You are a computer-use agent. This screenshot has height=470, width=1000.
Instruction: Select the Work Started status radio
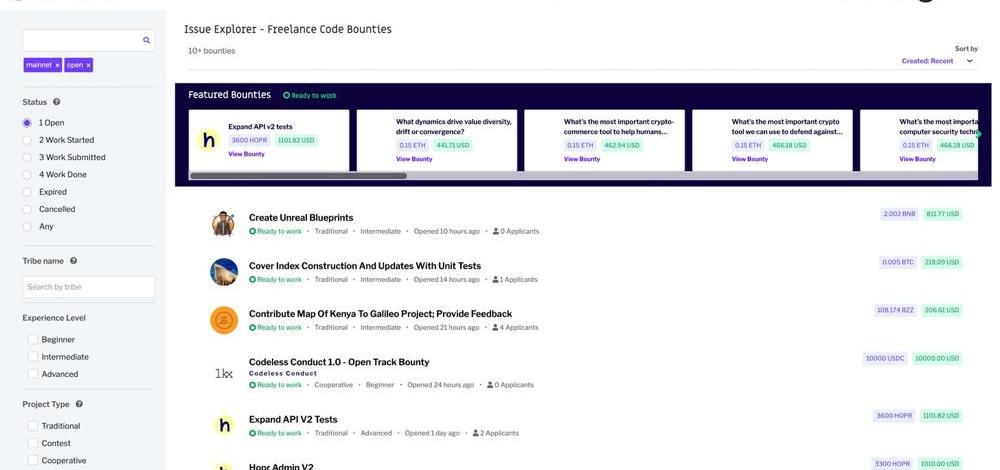tap(27, 140)
